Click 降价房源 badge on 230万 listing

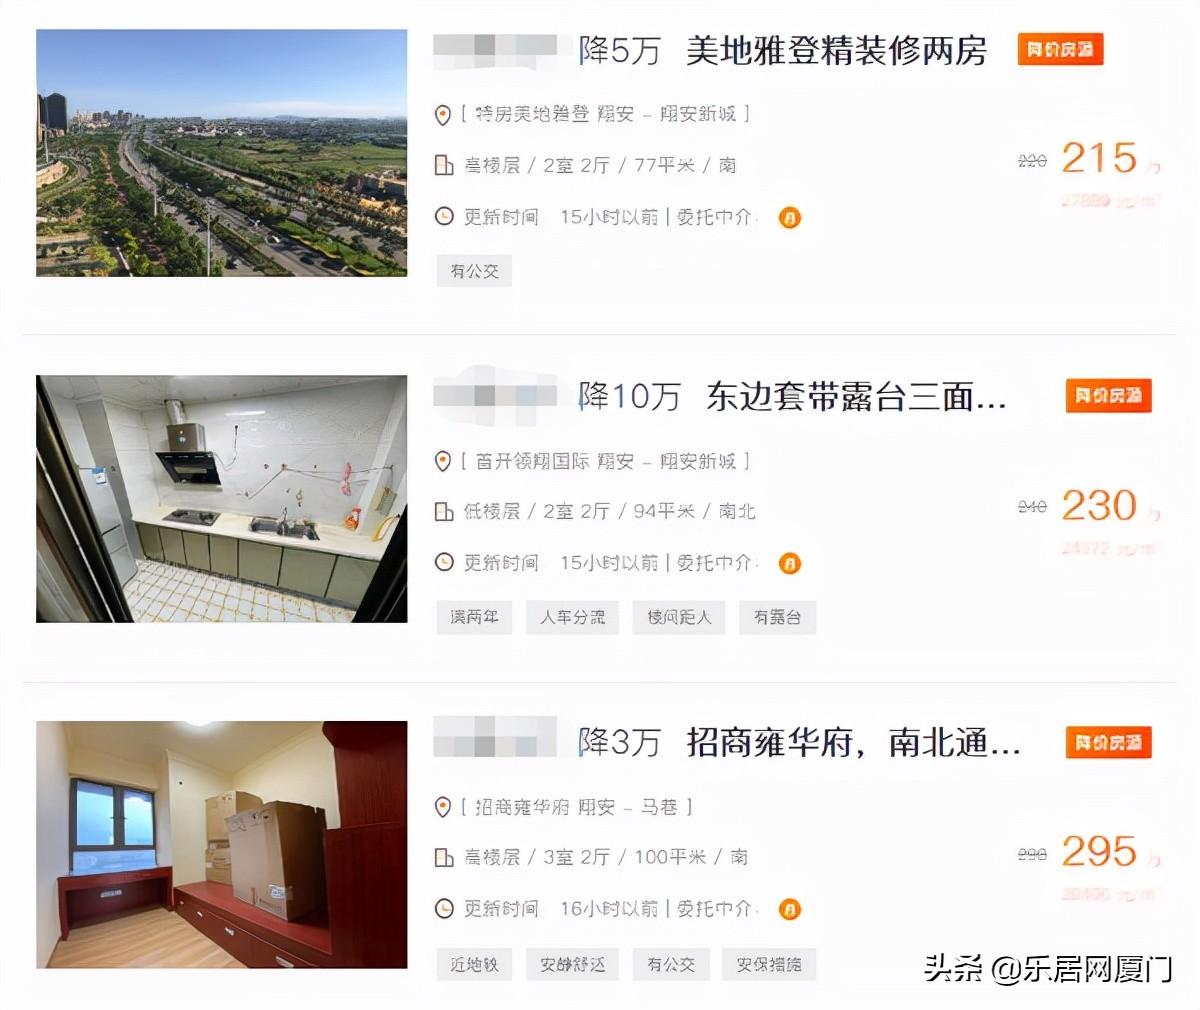coord(1108,396)
